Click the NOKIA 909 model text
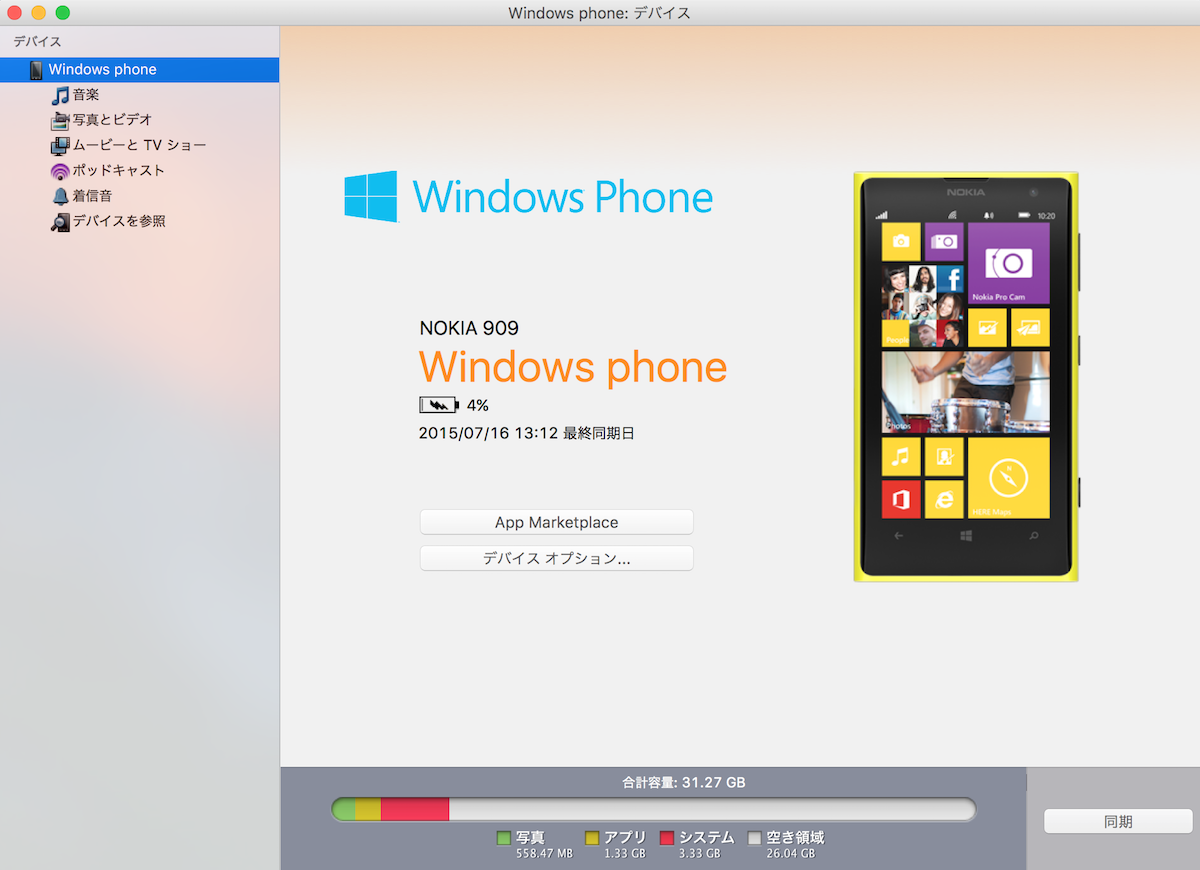 pos(469,328)
